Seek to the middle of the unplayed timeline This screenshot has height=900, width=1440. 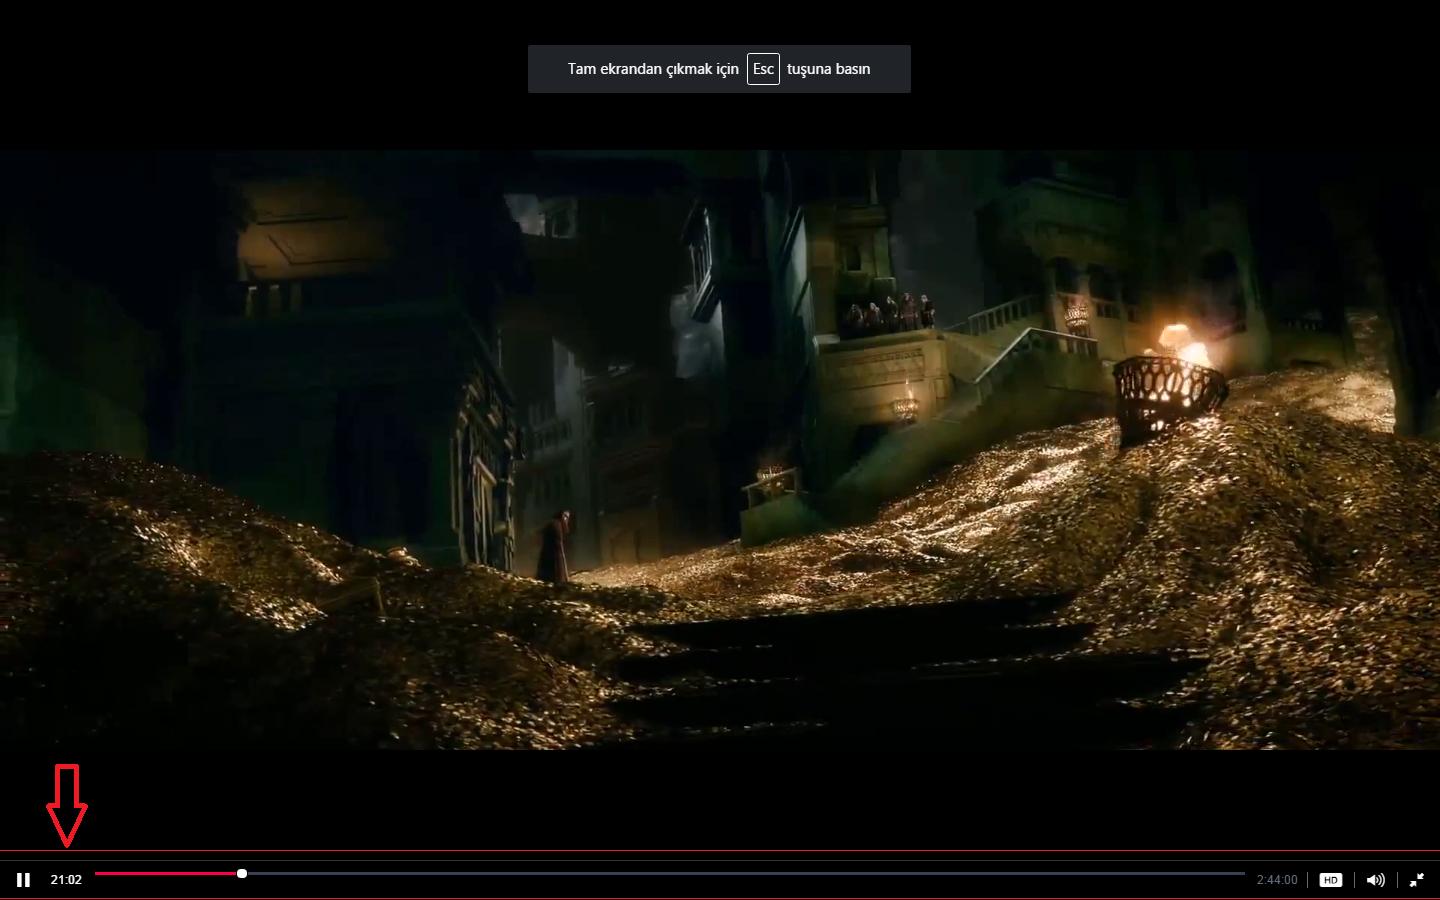pos(745,874)
